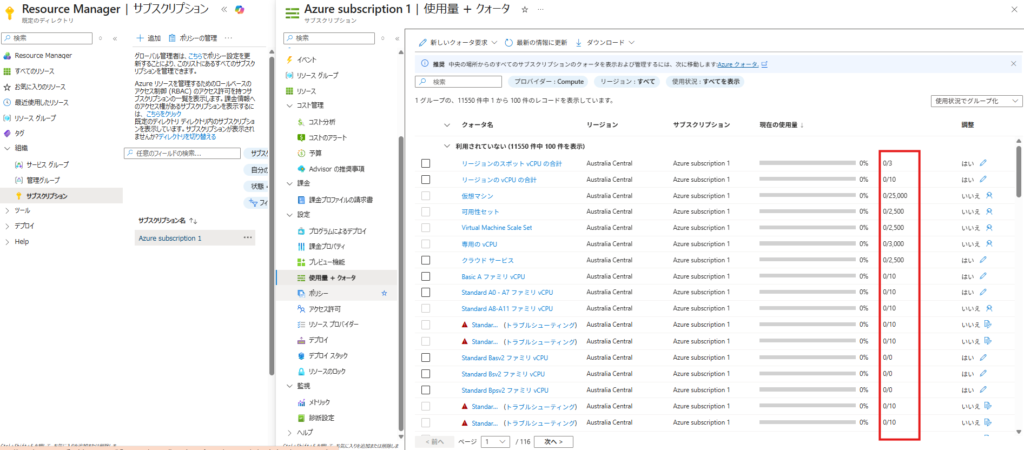Open コストのアラート icon
Screen dimensions: 1024x450
click(x=301, y=137)
